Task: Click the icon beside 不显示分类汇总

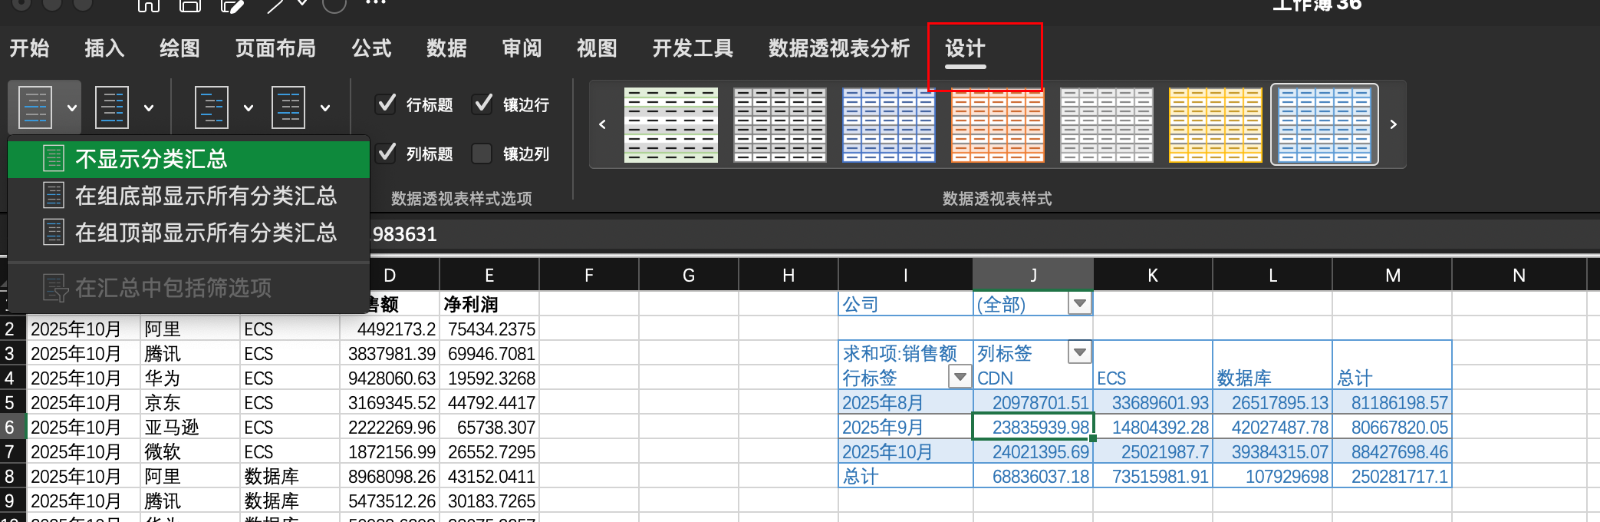Action: 54,158
